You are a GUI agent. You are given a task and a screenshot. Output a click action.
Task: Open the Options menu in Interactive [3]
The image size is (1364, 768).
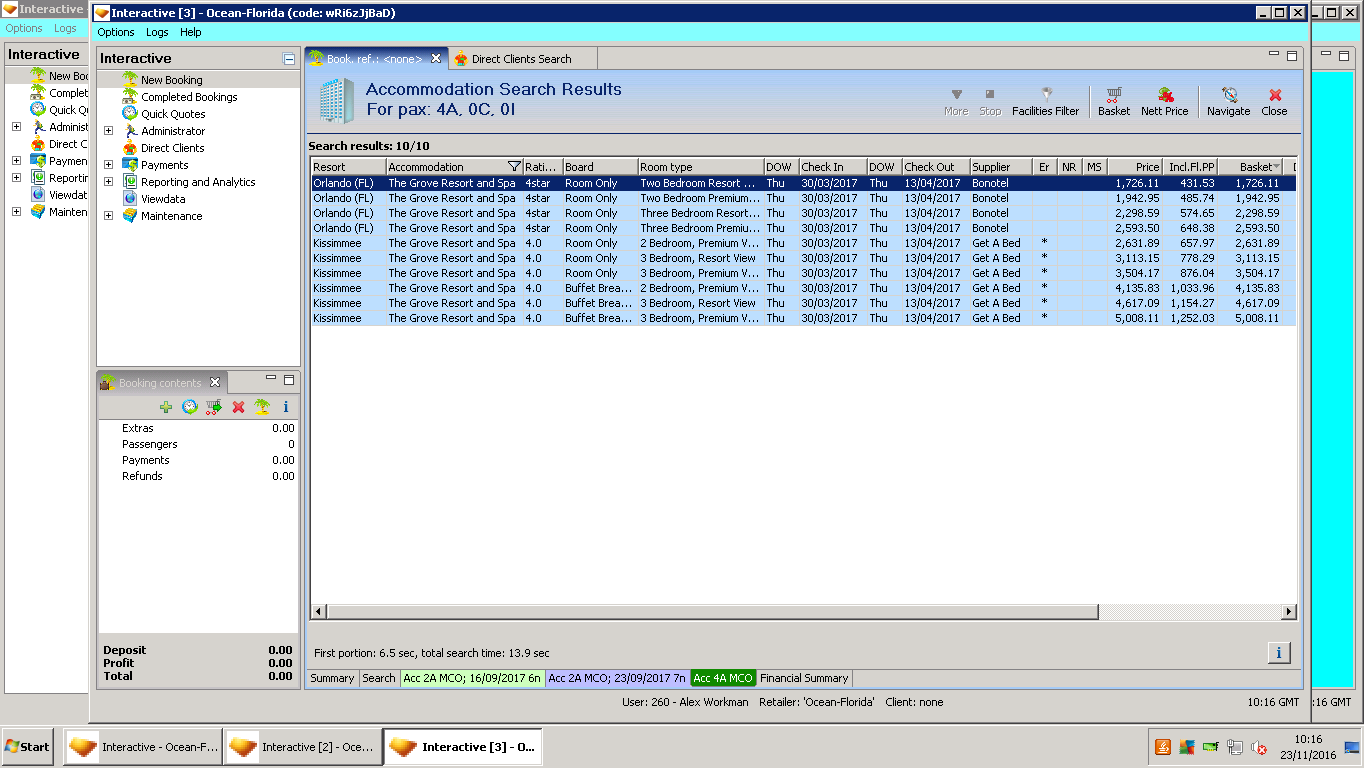(116, 32)
